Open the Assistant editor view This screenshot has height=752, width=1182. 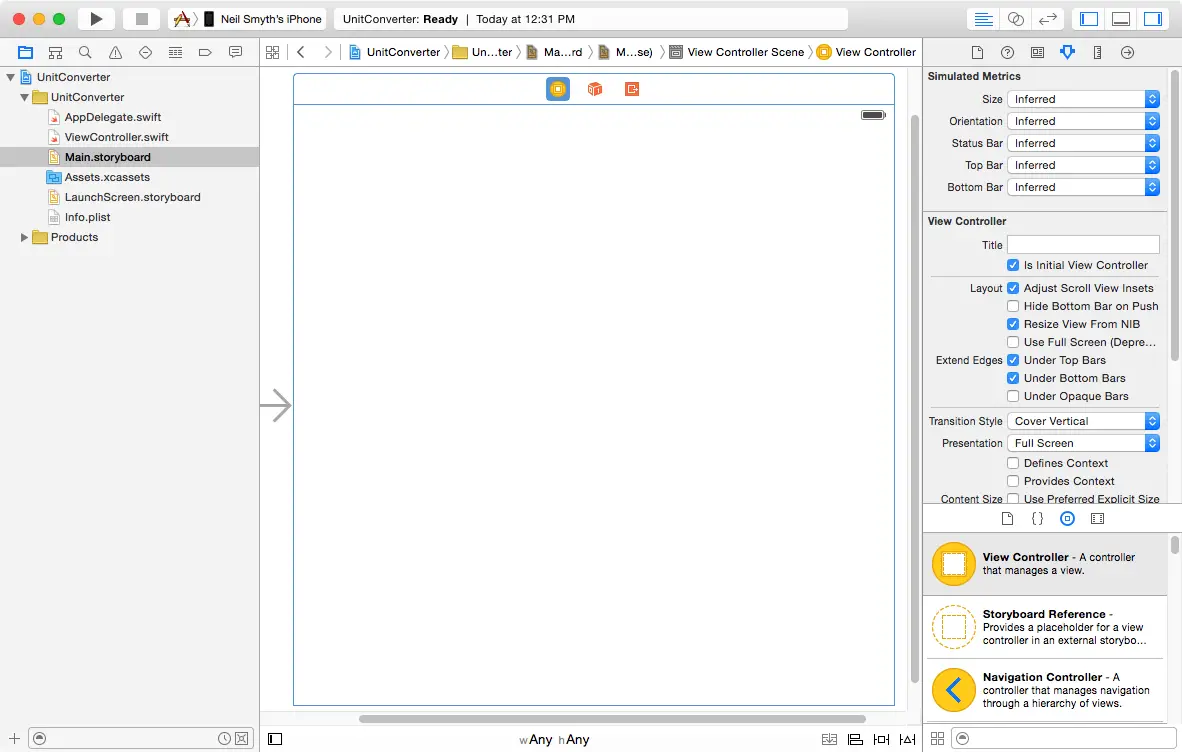pos(1016,19)
